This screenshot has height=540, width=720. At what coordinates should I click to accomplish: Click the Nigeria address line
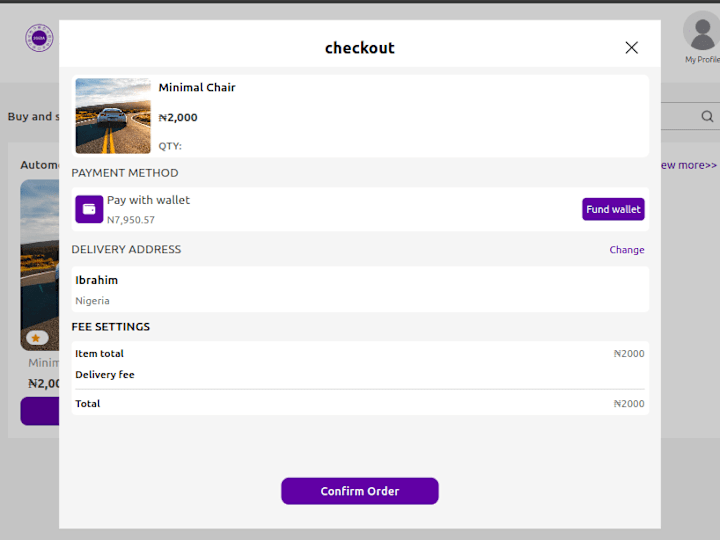tap(92, 301)
